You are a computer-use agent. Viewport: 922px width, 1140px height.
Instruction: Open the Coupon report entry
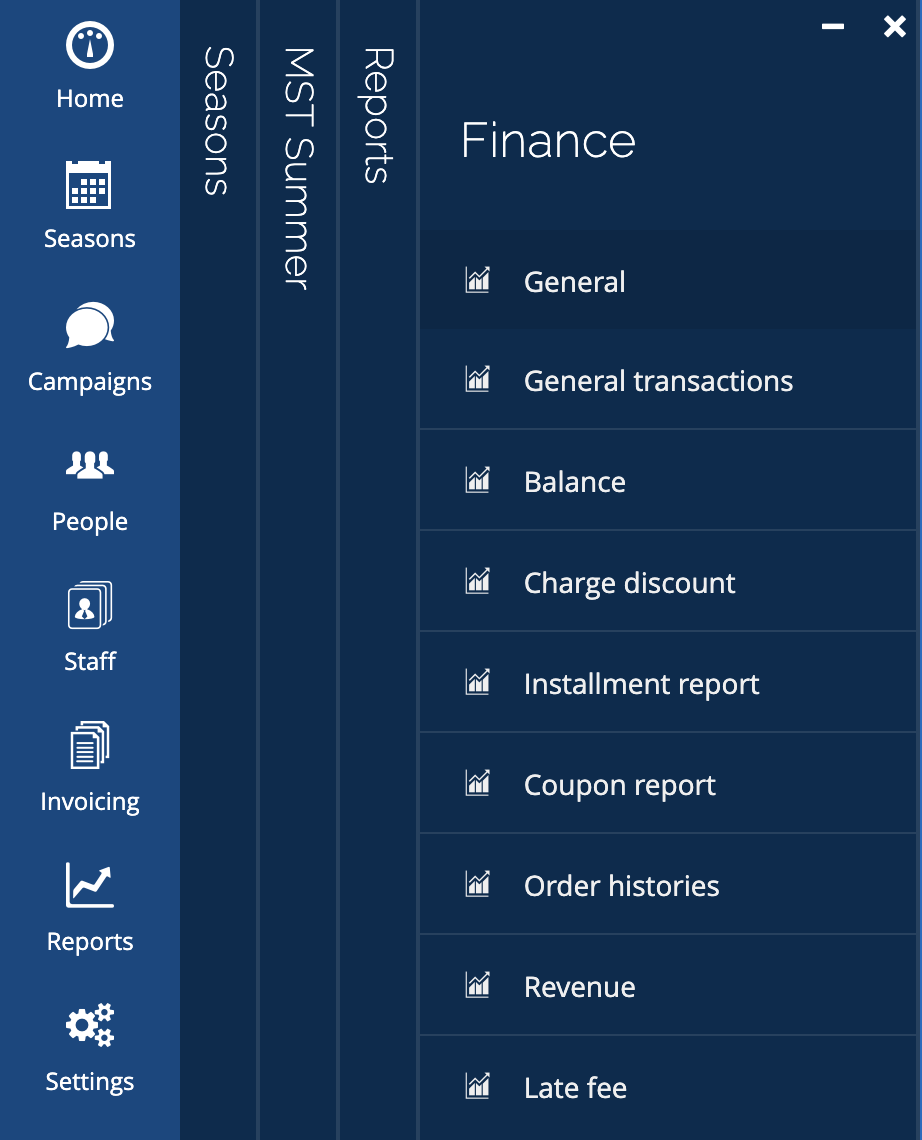coord(619,785)
